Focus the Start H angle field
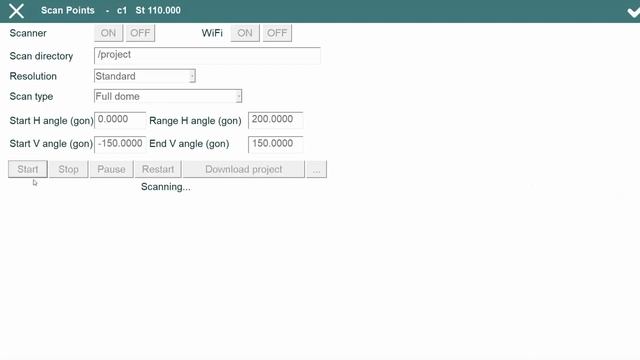The width and height of the screenshot is (640, 360). point(120,120)
